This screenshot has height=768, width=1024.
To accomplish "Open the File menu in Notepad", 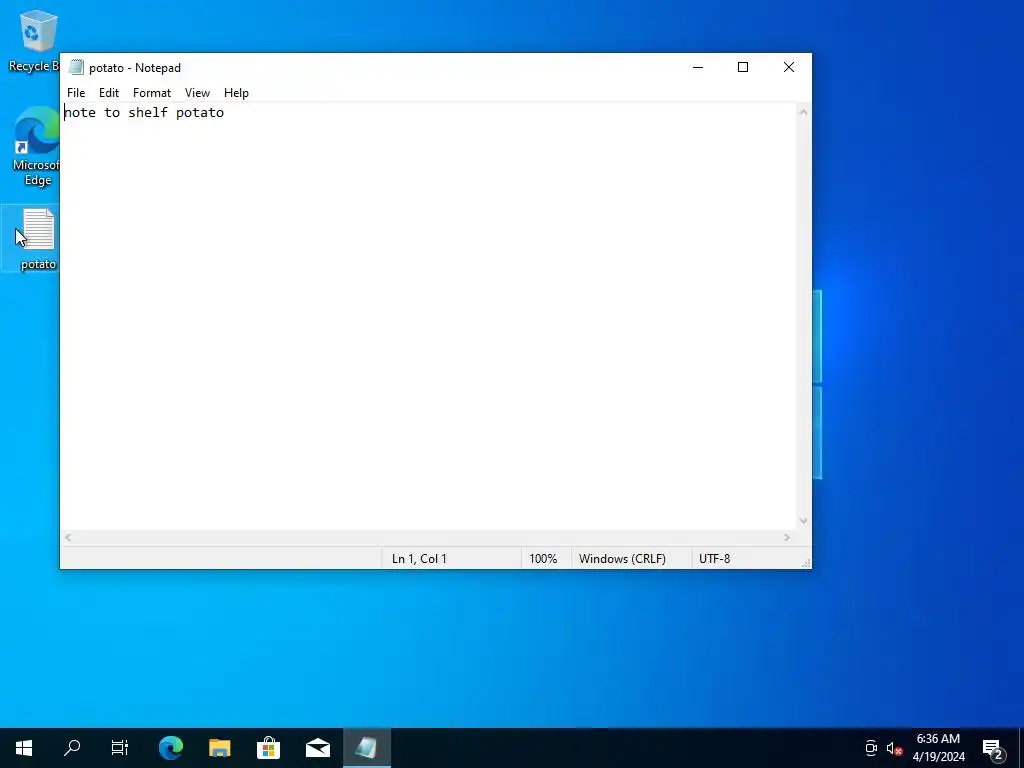I will coord(76,93).
